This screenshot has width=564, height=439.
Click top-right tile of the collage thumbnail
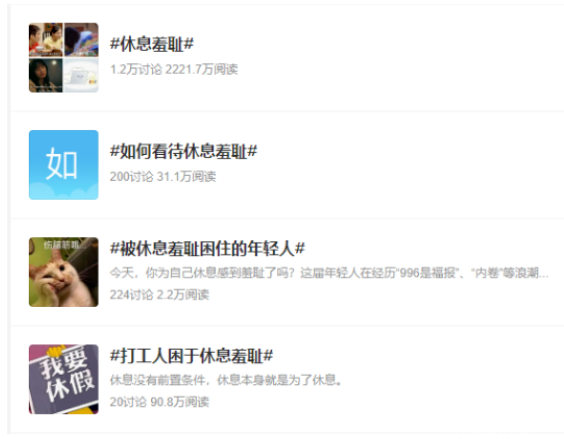coord(82,40)
